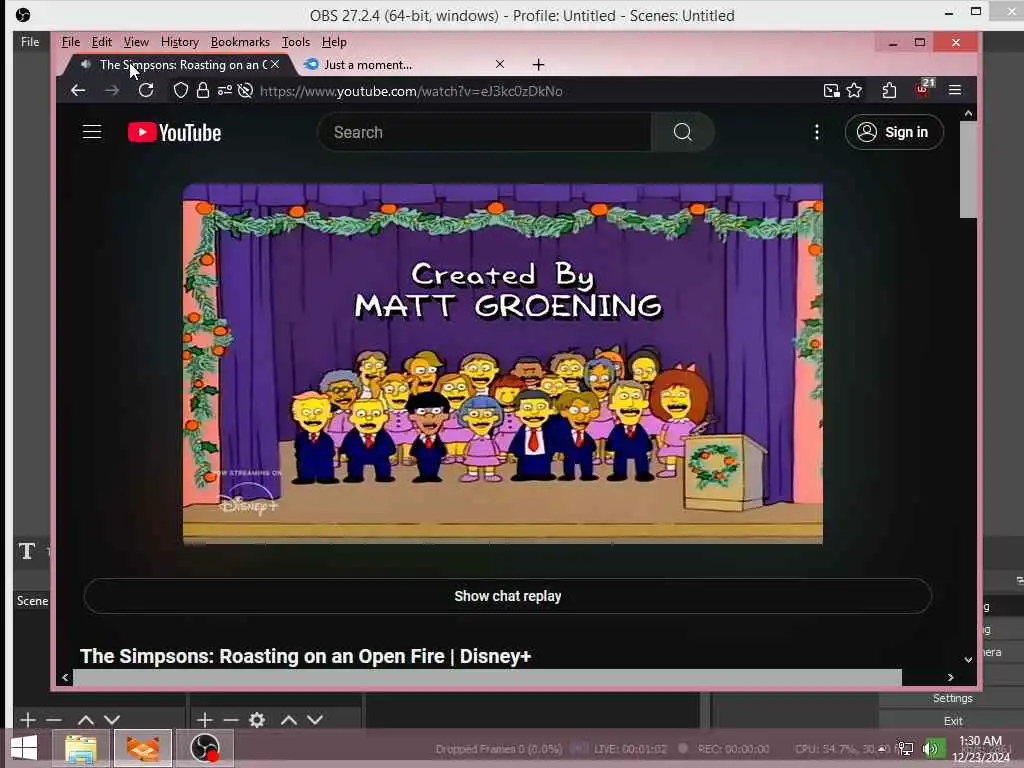Open tracking protection shield icon
Viewport: 1024px width, 768px height.
tap(180, 91)
